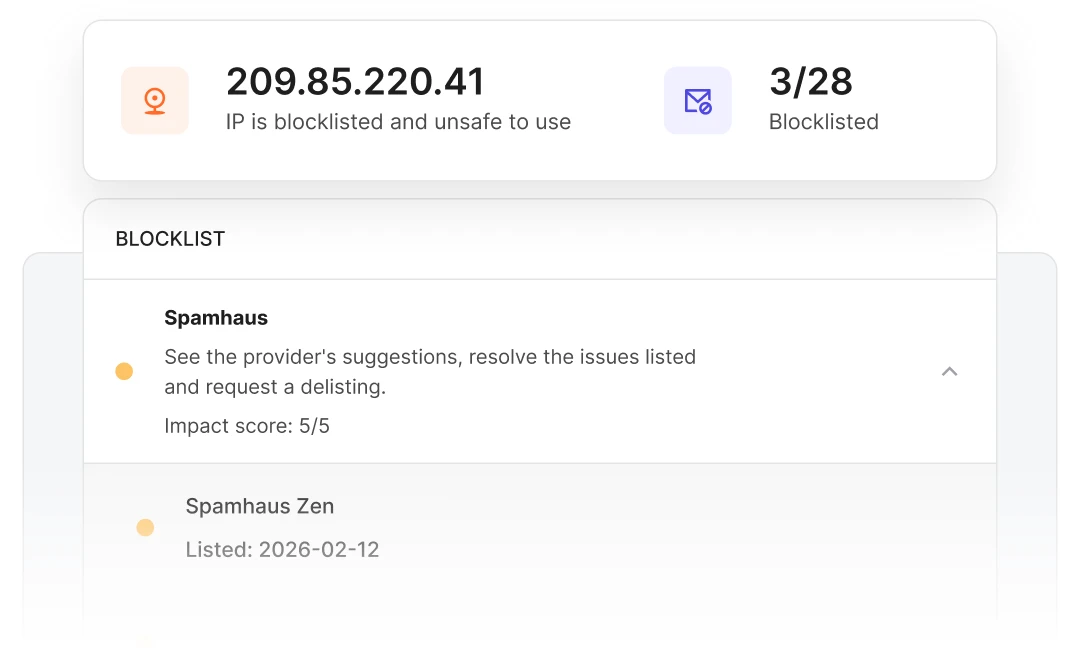
Task: Open the Spamhaus provider title
Action: point(216,318)
